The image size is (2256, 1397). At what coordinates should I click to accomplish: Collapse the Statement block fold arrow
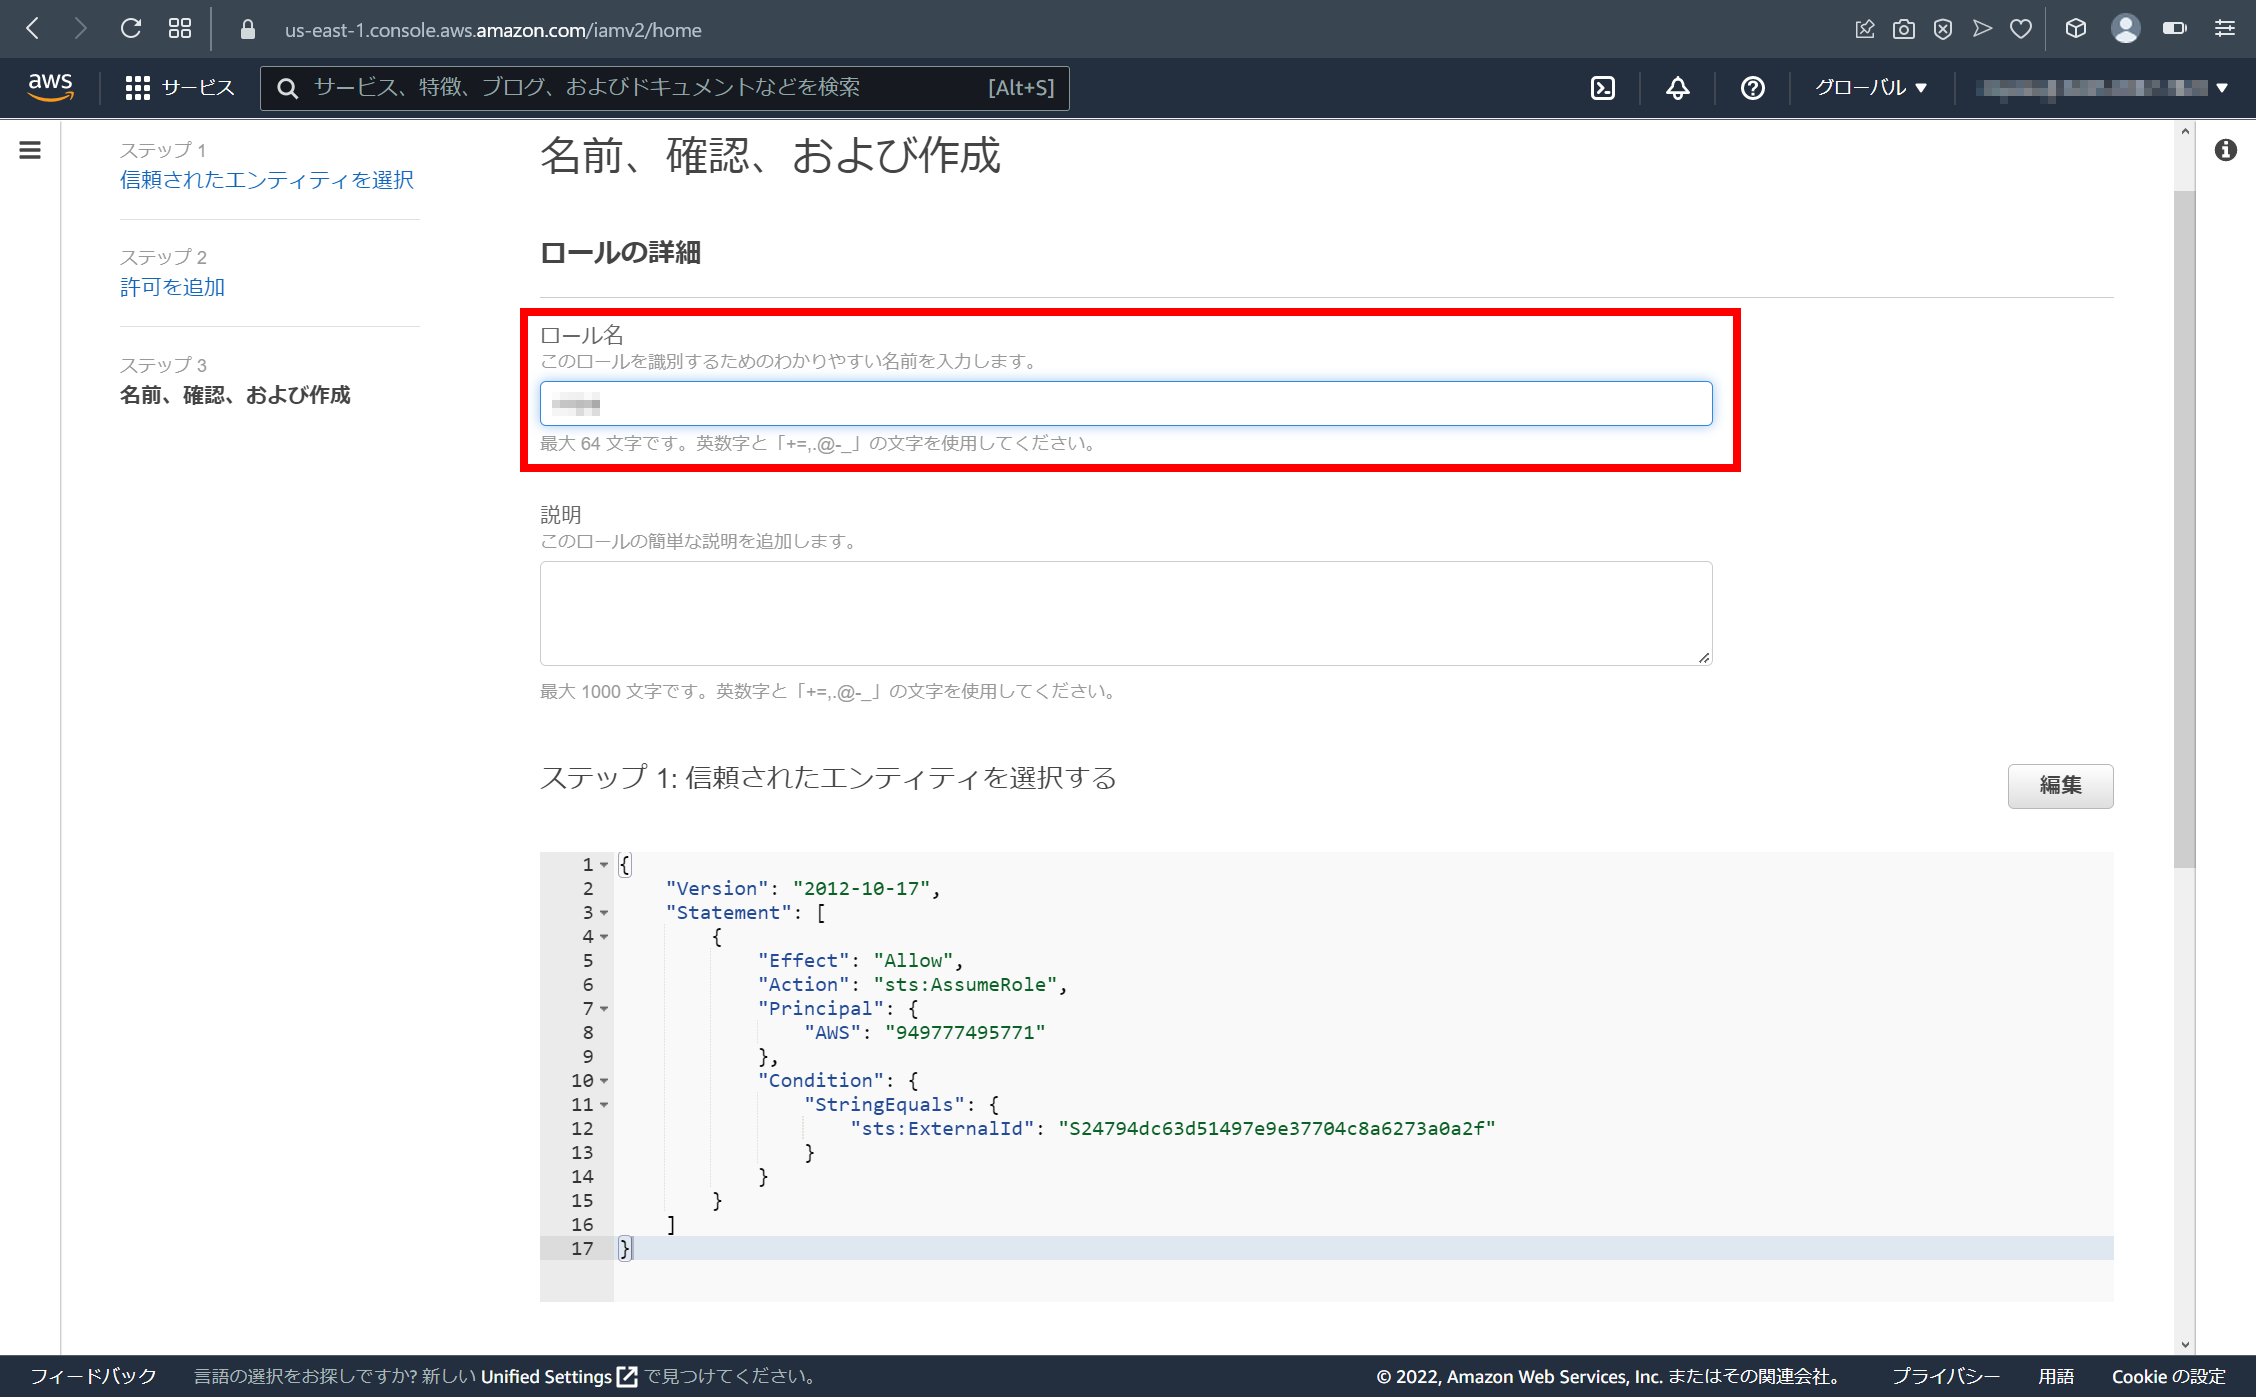(604, 913)
